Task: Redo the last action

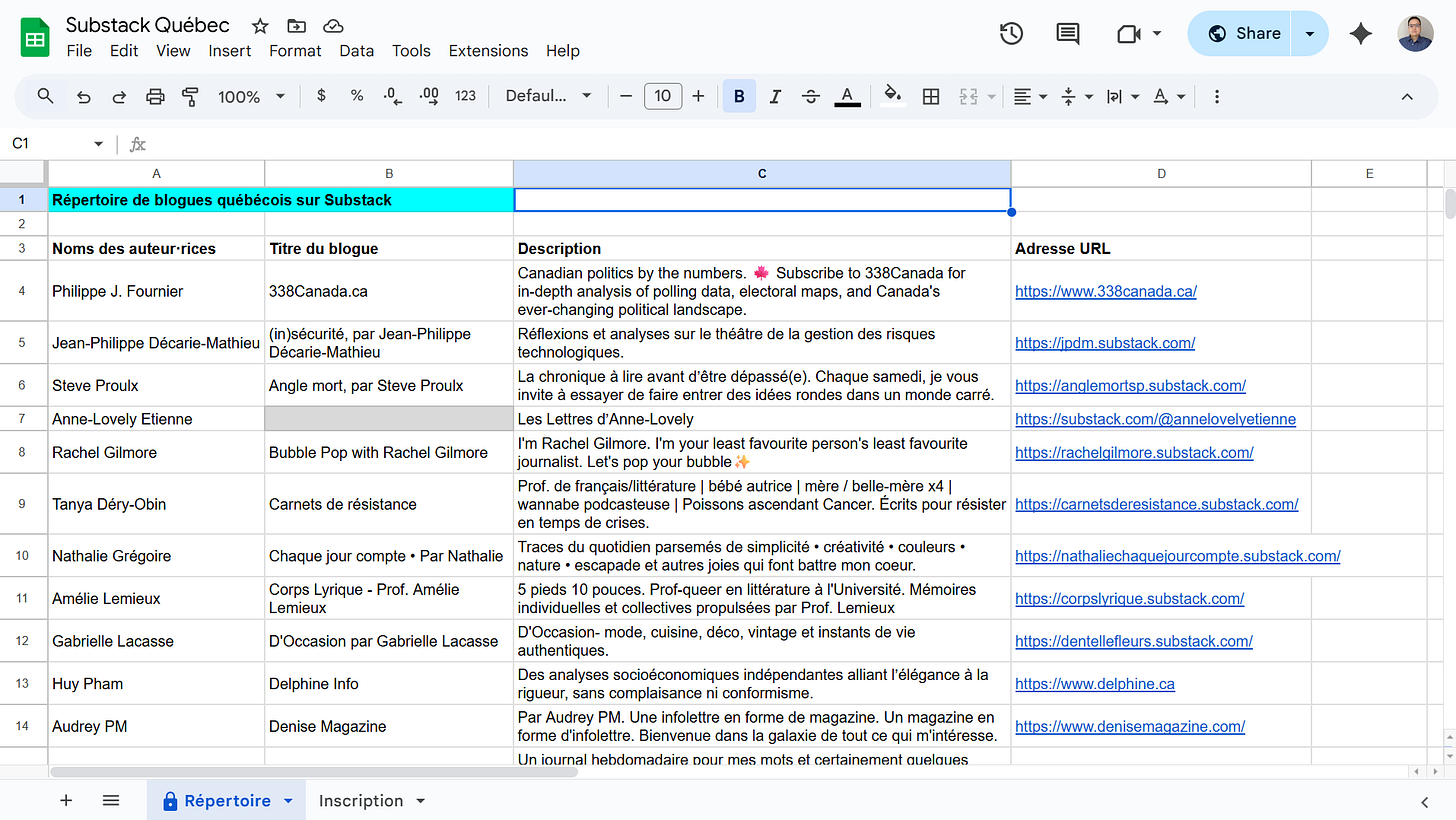Action: click(119, 96)
